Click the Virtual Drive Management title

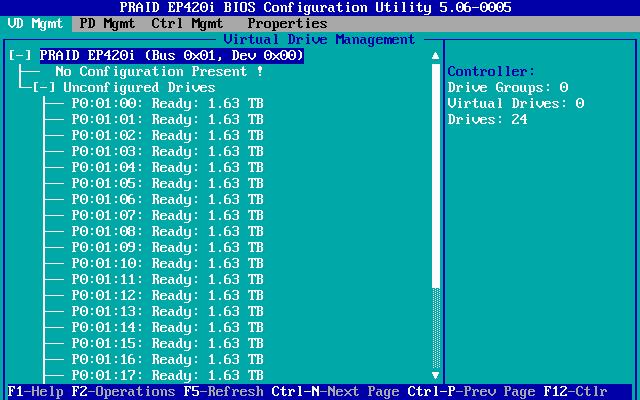tap(319, 40)
